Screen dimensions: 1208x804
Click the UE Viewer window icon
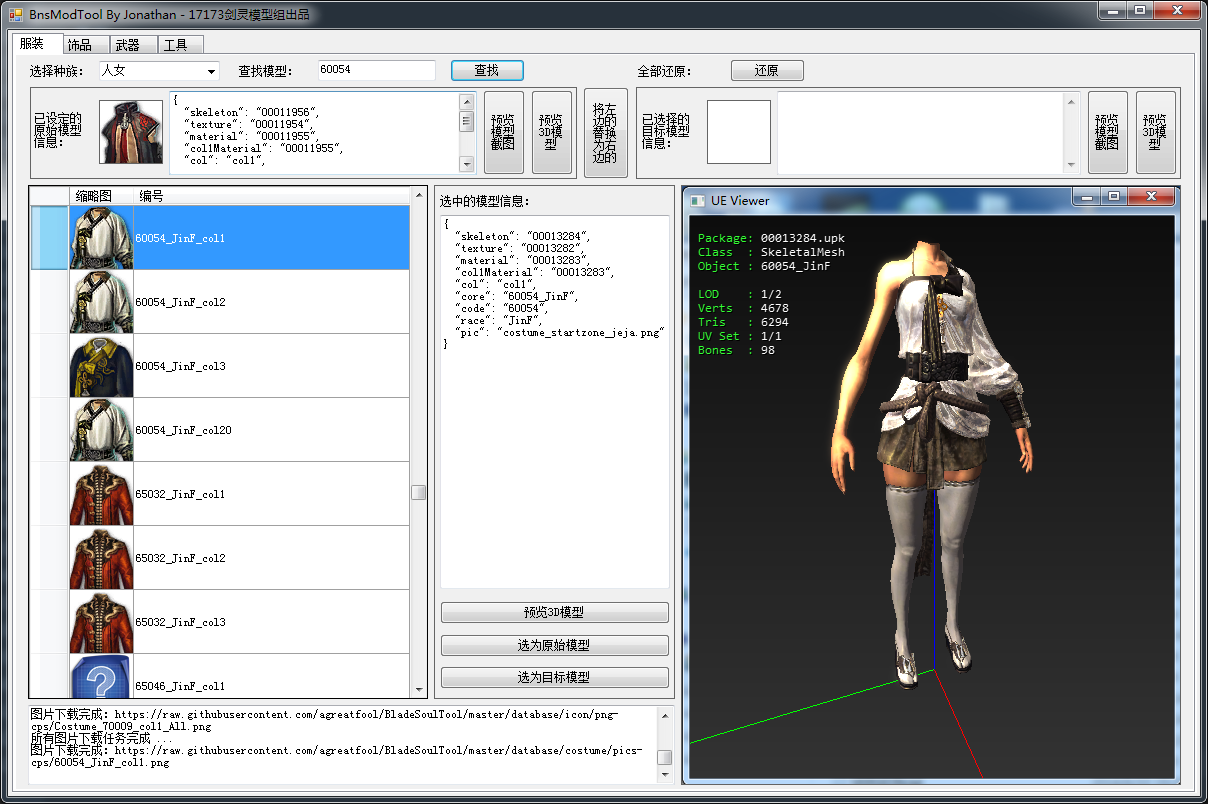[698, 200]
